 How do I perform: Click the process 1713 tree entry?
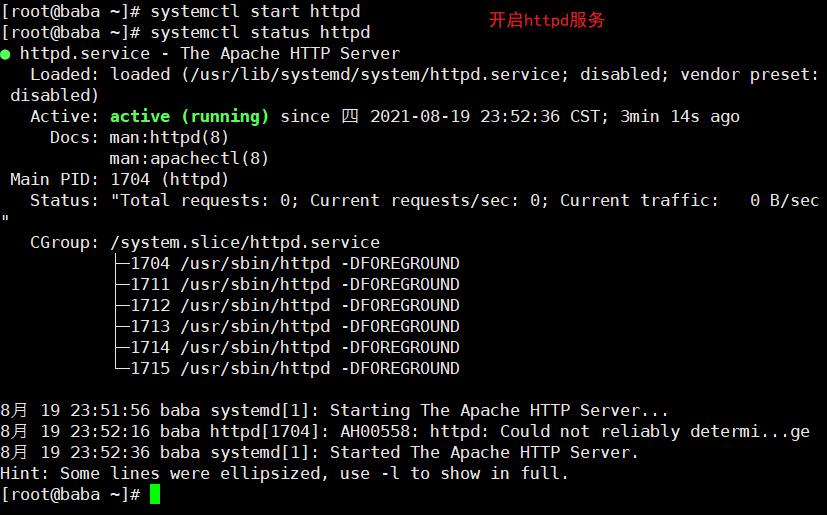(295, 327)
